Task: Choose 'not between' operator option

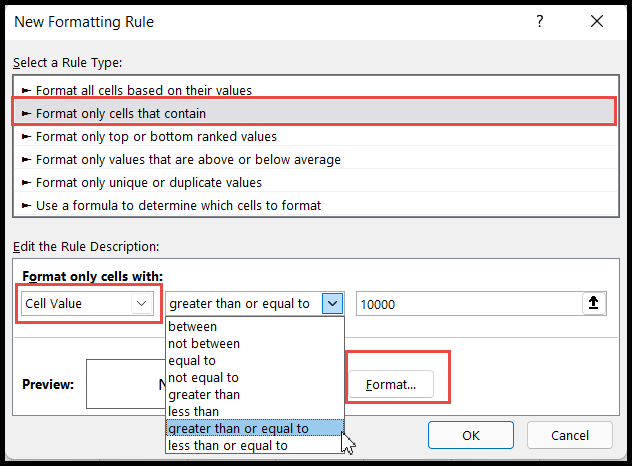Action: coord(205,343)
